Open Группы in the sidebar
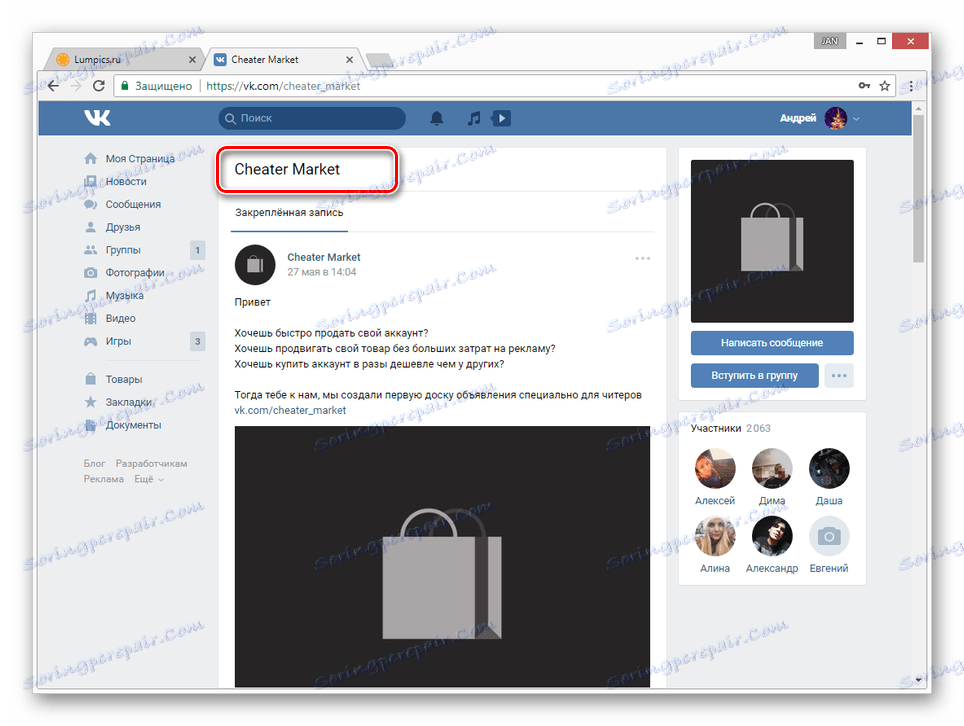The image size is (964, 726). [x=123, y=250]
